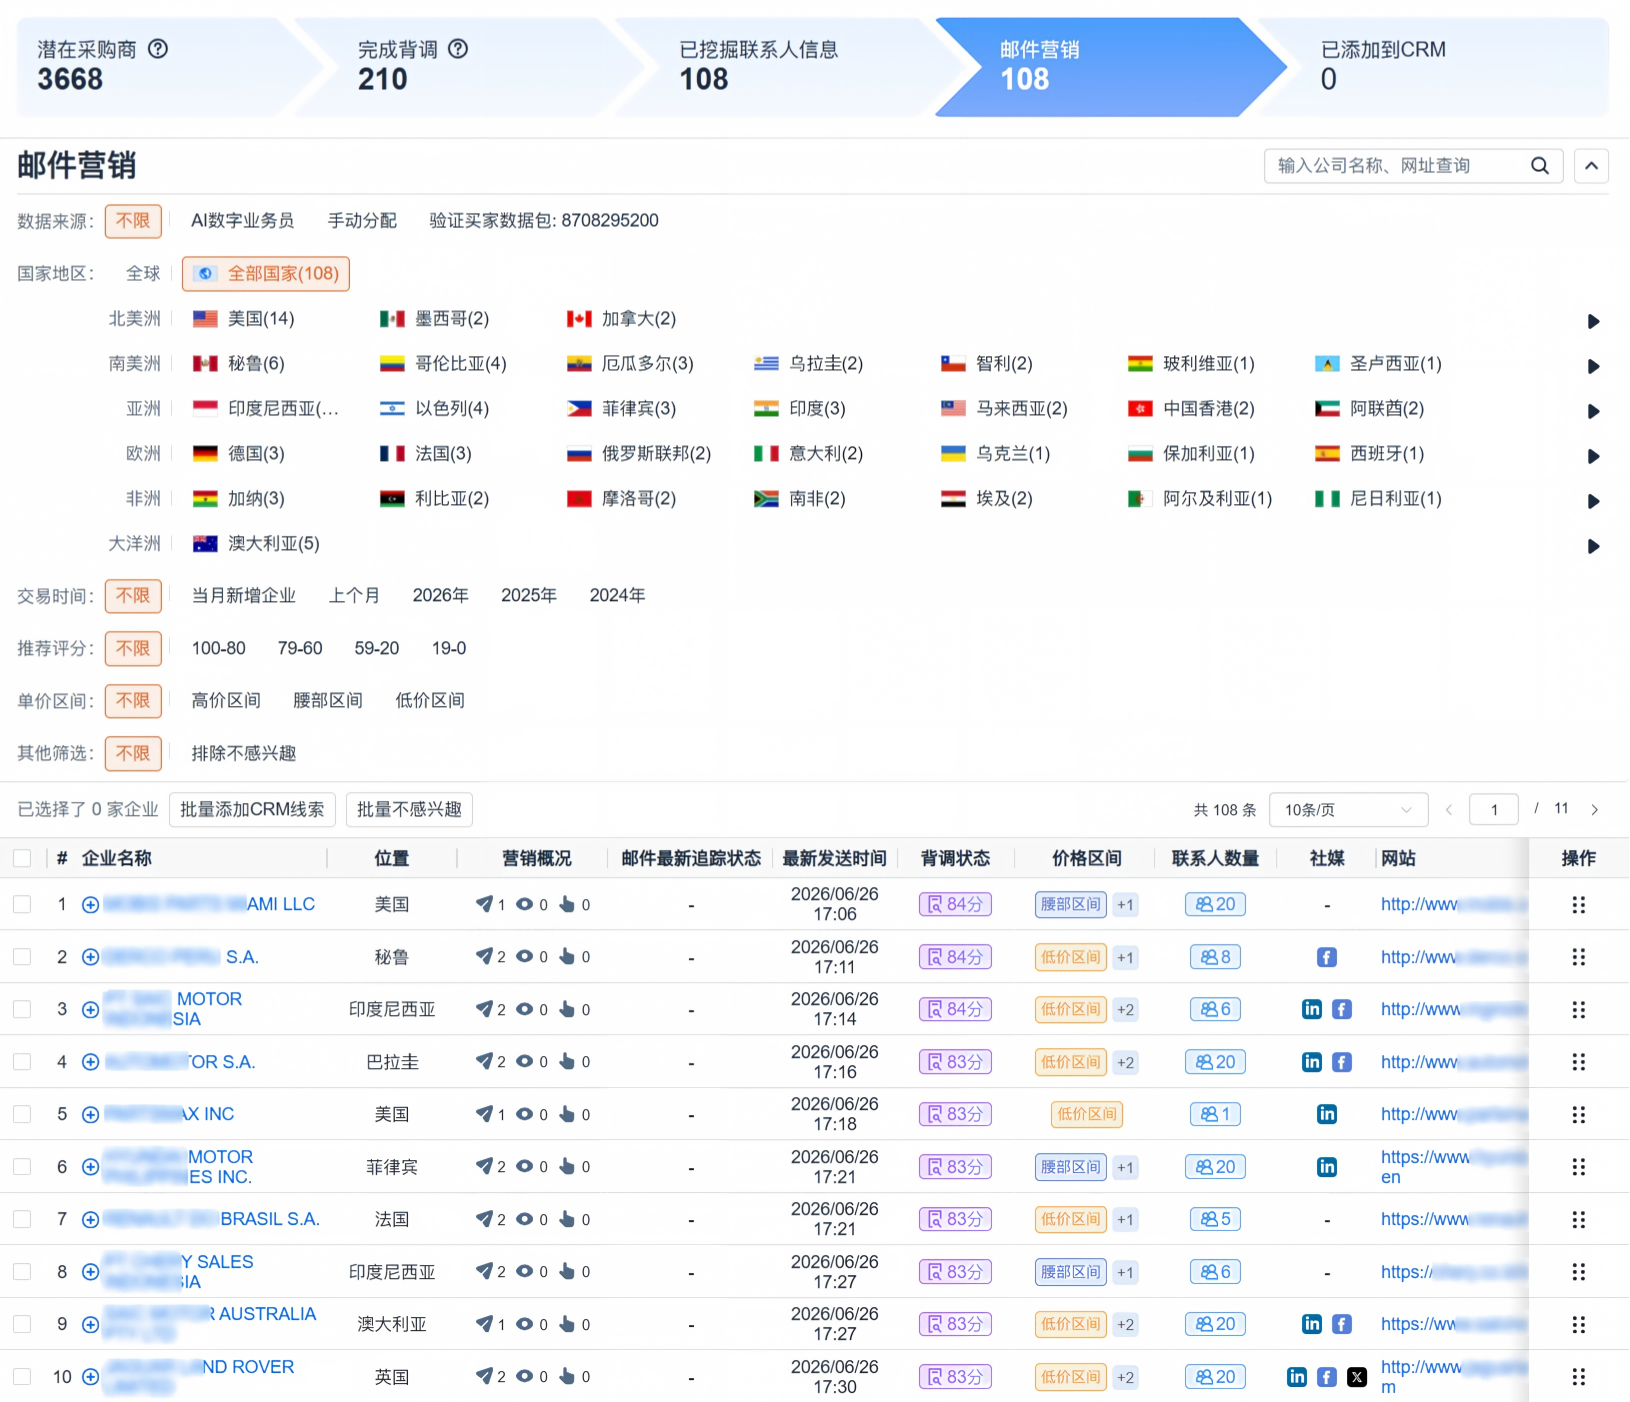Screen dimensions: 1630x1402
Task: Click the 20 contacts badge in row 4
Action: tap(1215, 1062)
